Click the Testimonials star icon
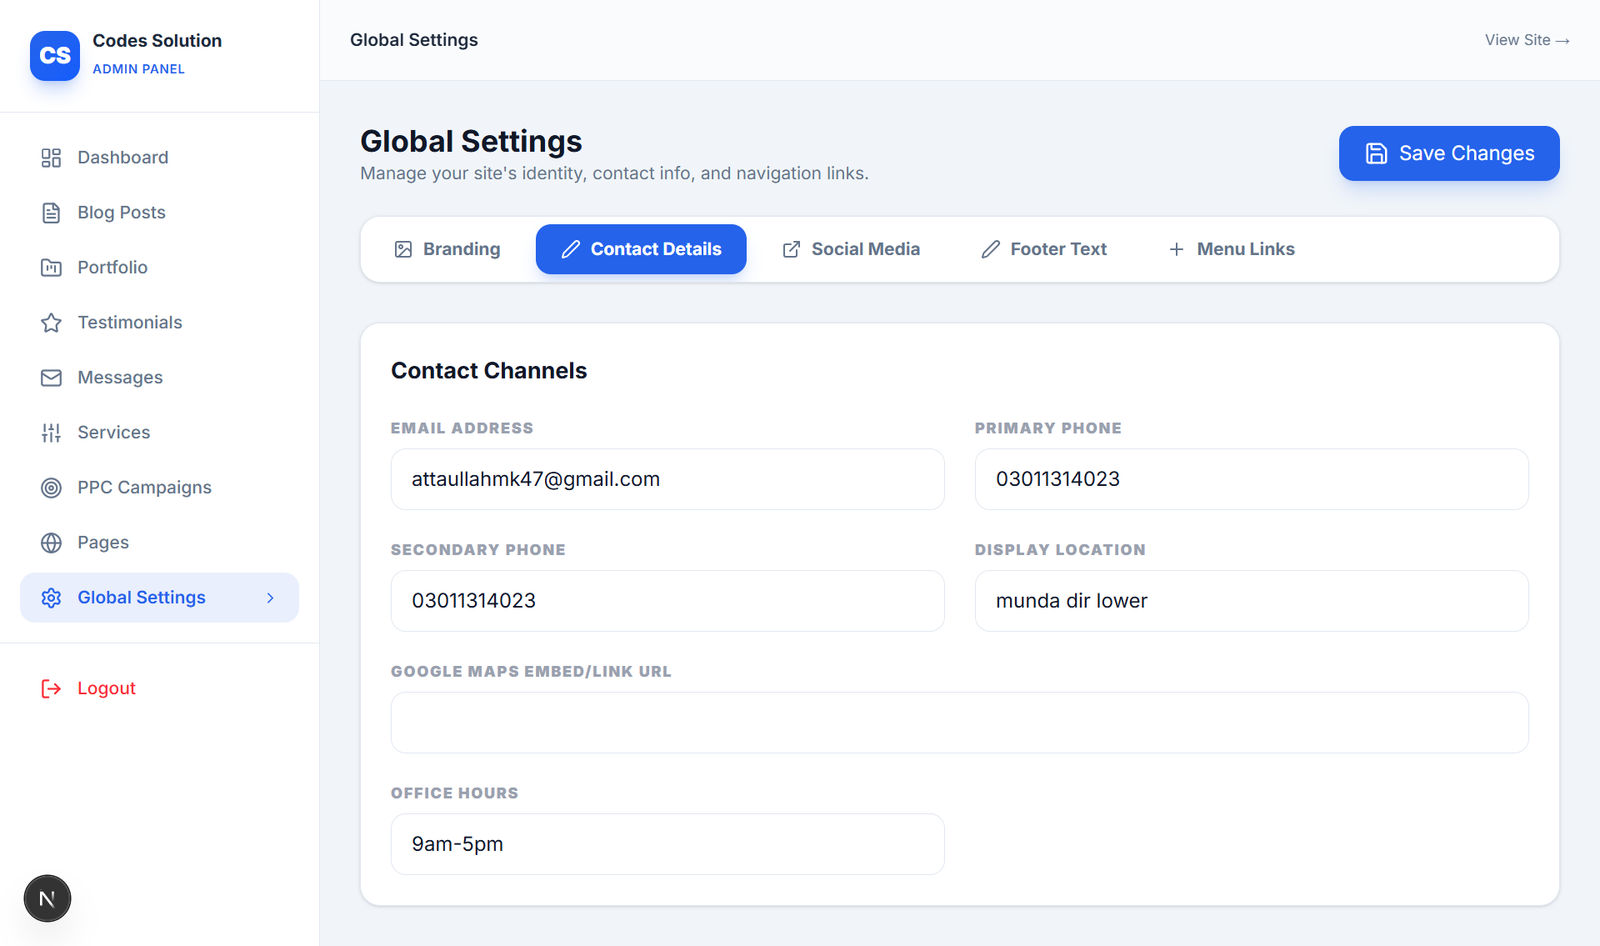The width and height of the screenshot is (1600, 946). pos(51,323)
